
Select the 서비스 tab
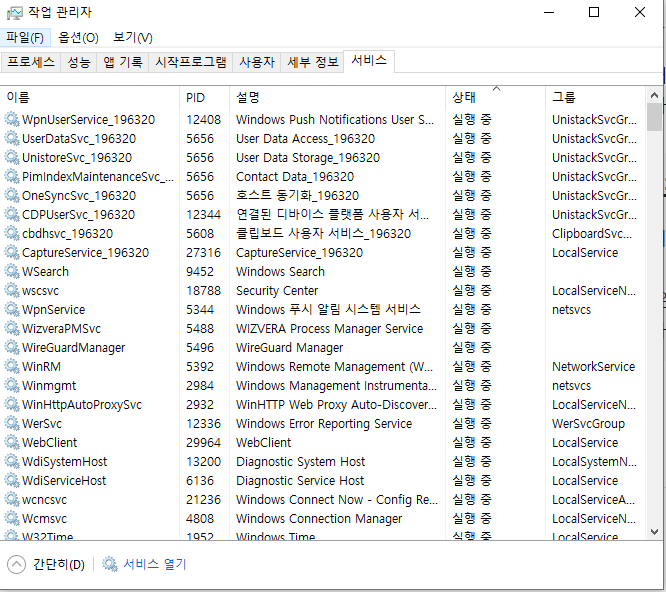tap(369, 61)
